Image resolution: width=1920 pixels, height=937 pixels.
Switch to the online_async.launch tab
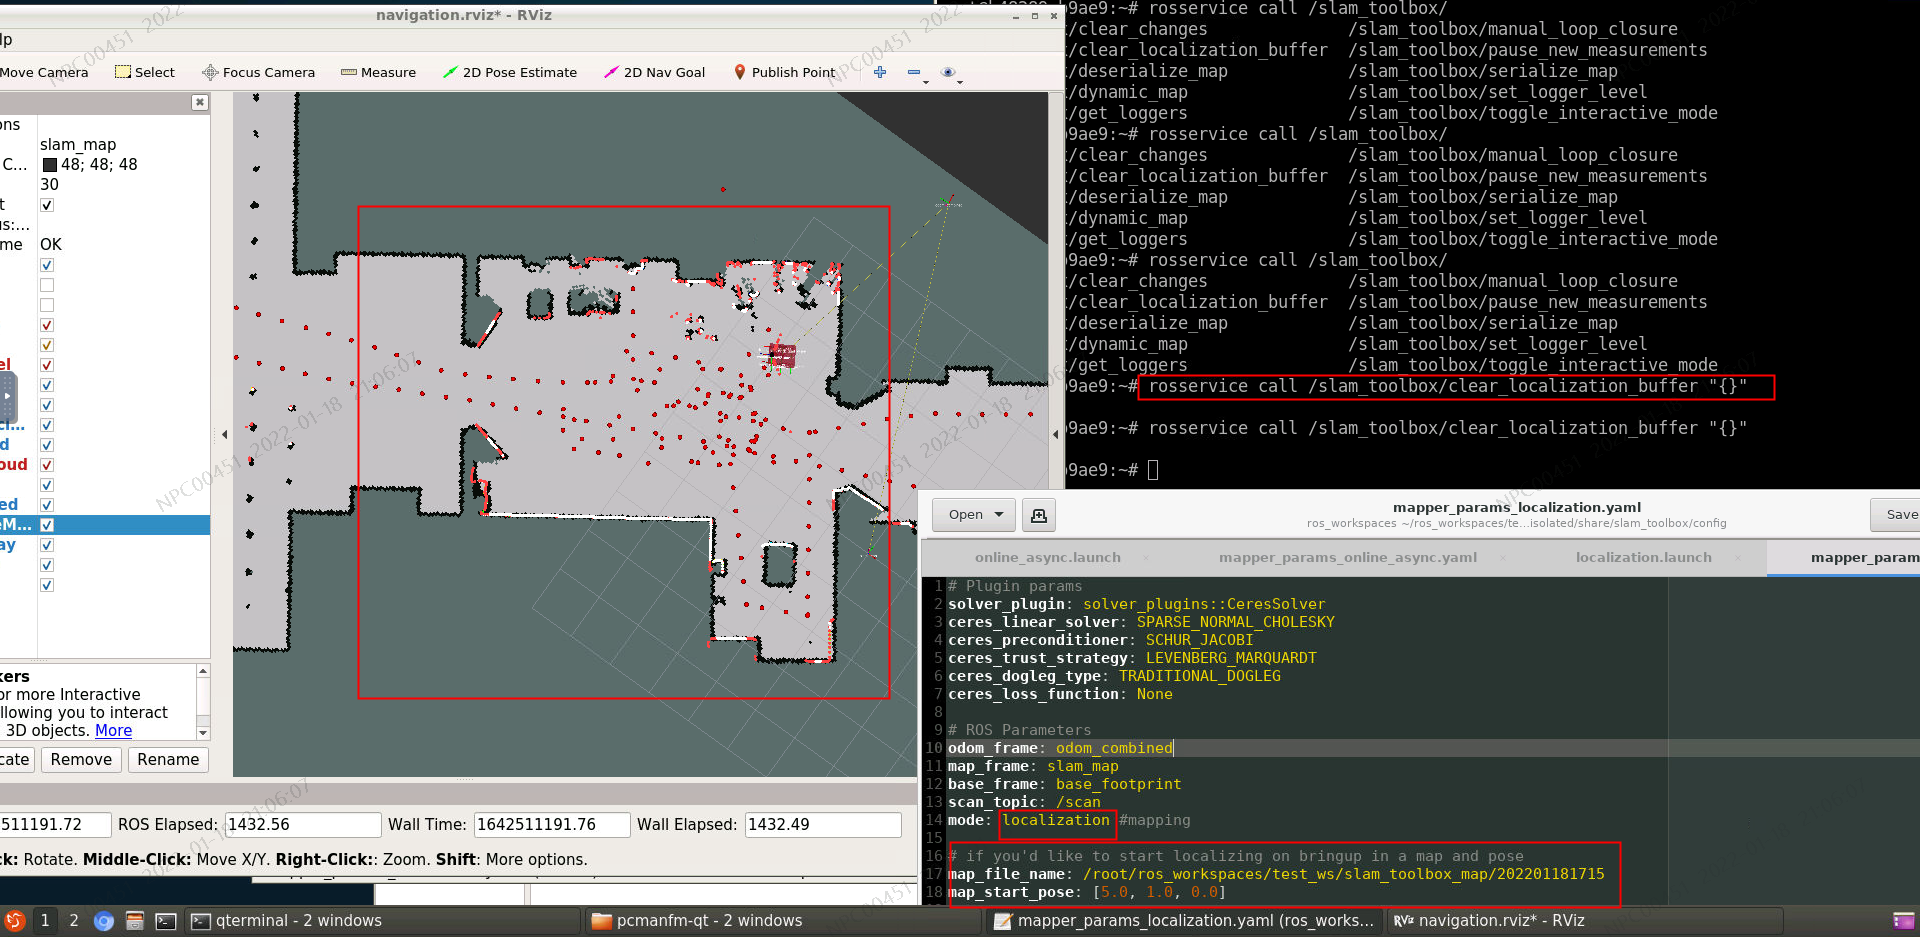[x=1047, y=558]
